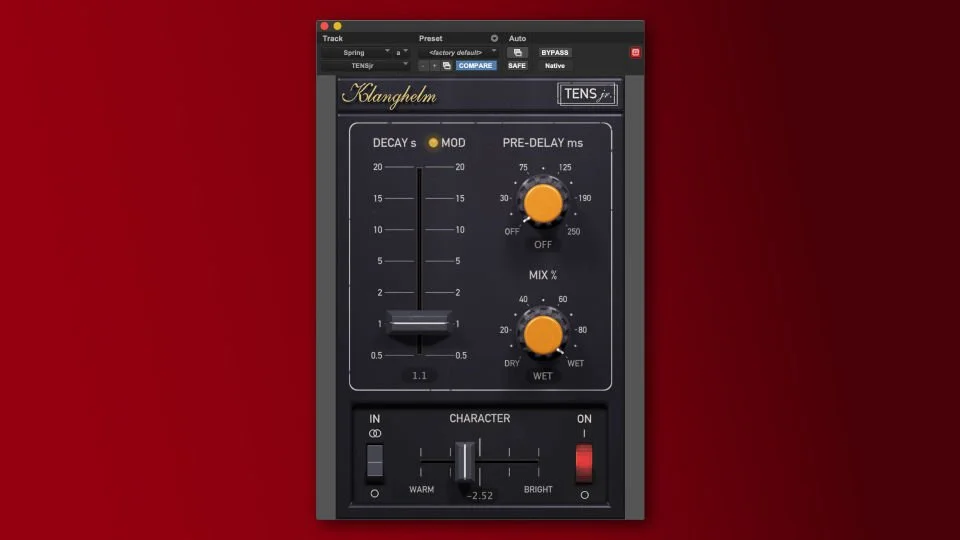This screenshot has width=960, height=540.
Task: Click the MIX orange knob
Action: tap(543, 335)
